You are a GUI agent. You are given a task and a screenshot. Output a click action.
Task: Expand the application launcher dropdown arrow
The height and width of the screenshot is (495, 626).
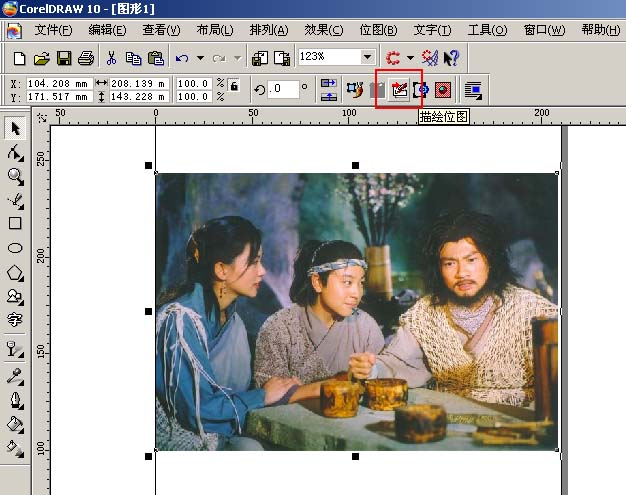coord(410,58)
